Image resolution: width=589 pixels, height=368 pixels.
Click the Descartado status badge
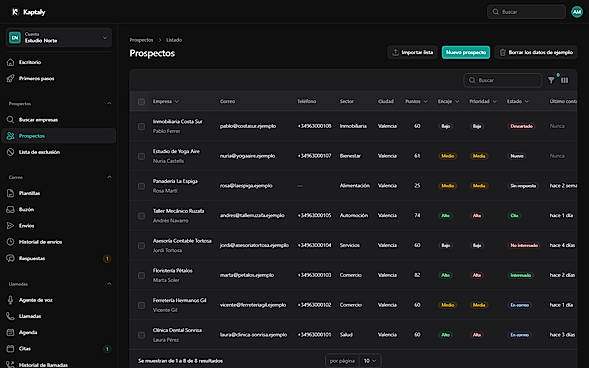(x=521, y=126)
